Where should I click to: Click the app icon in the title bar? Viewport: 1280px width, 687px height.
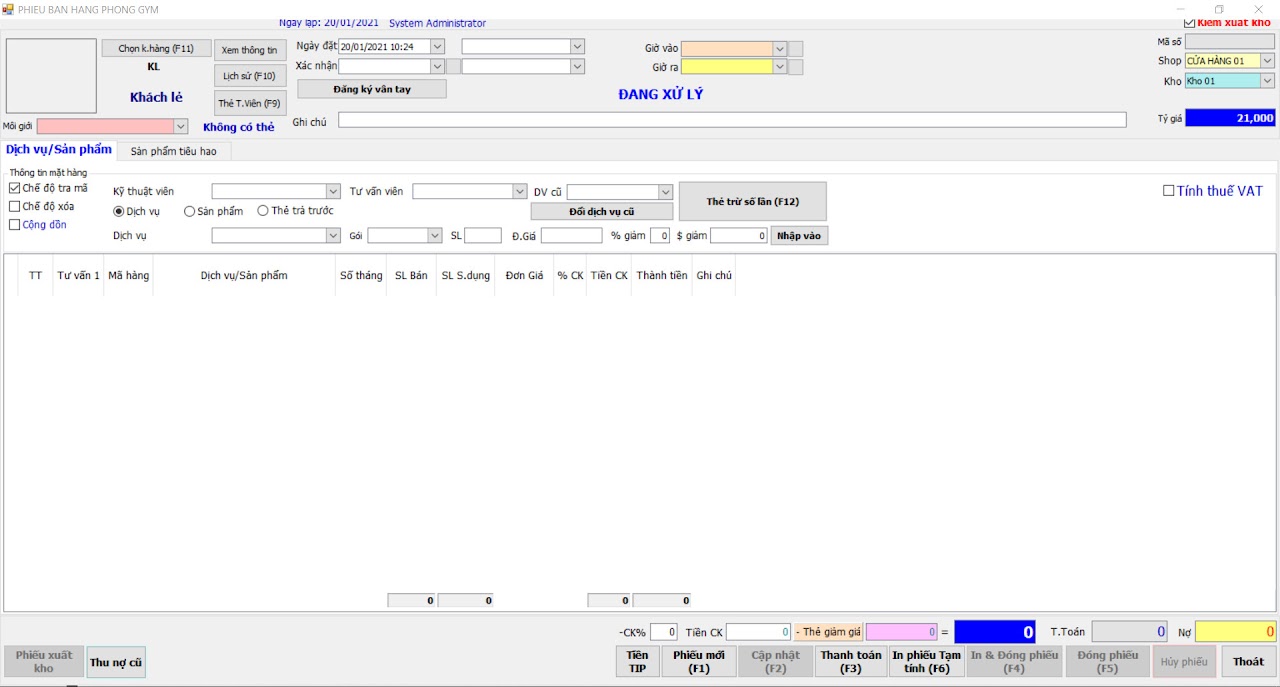point(8,9)
